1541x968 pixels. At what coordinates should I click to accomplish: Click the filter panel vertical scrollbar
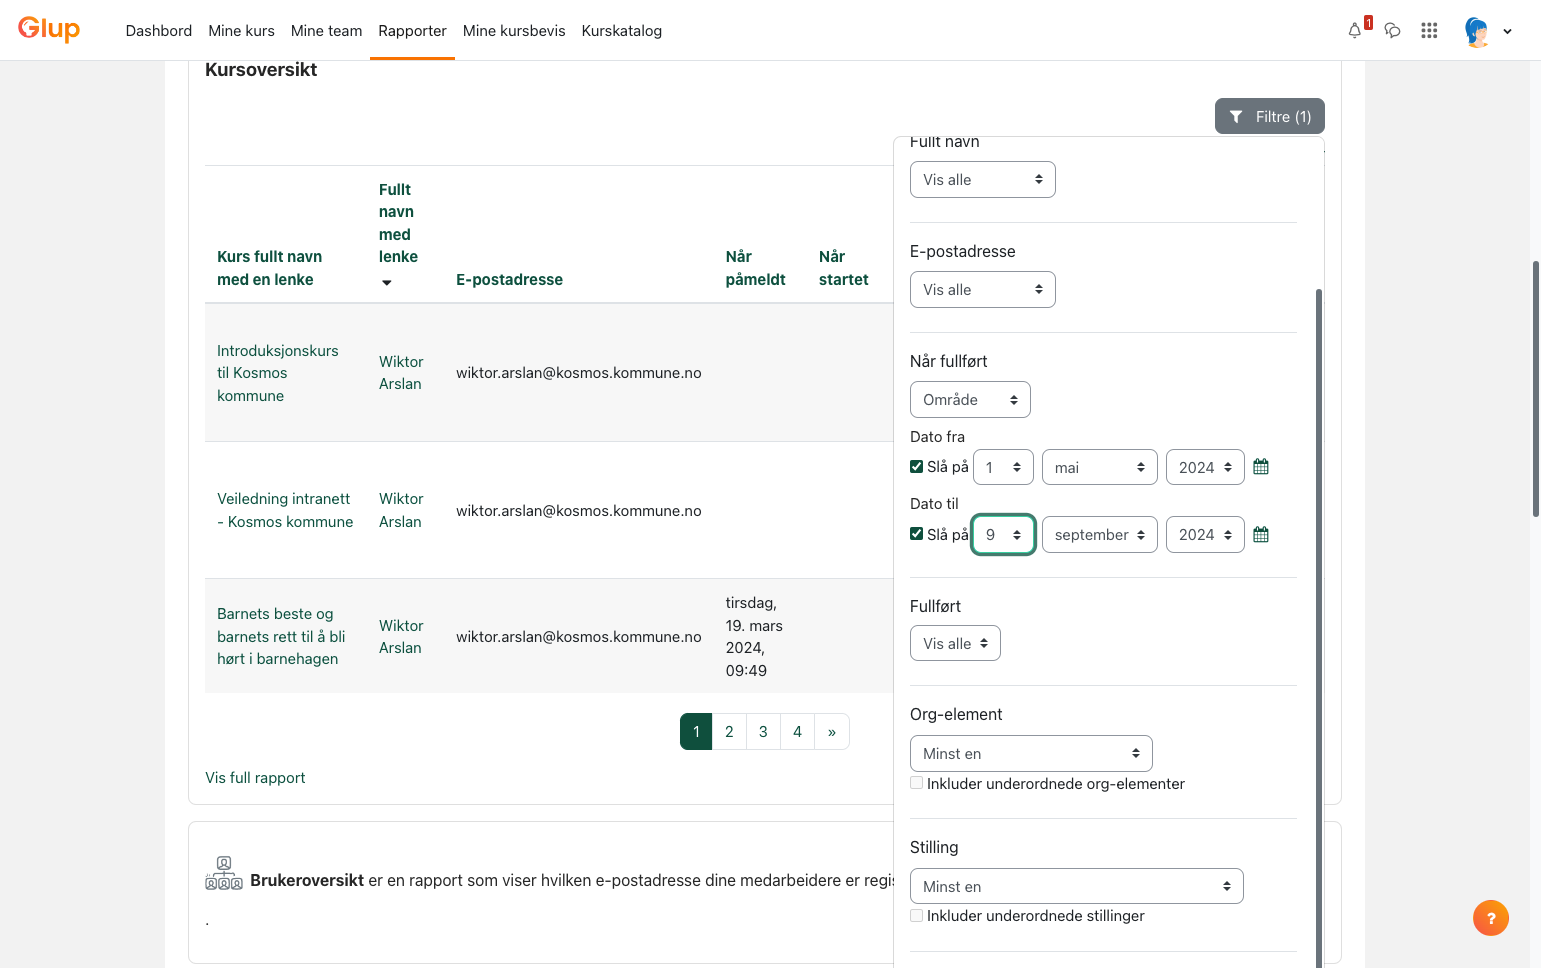click(1318, 628)
